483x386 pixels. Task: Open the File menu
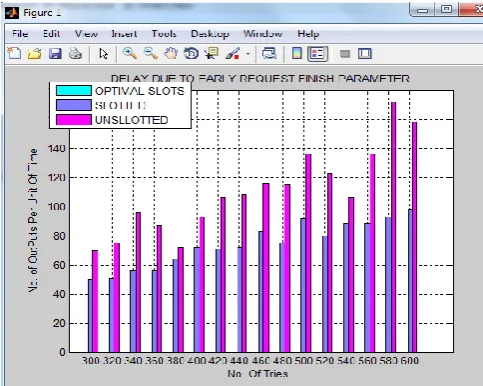point(20,34)
